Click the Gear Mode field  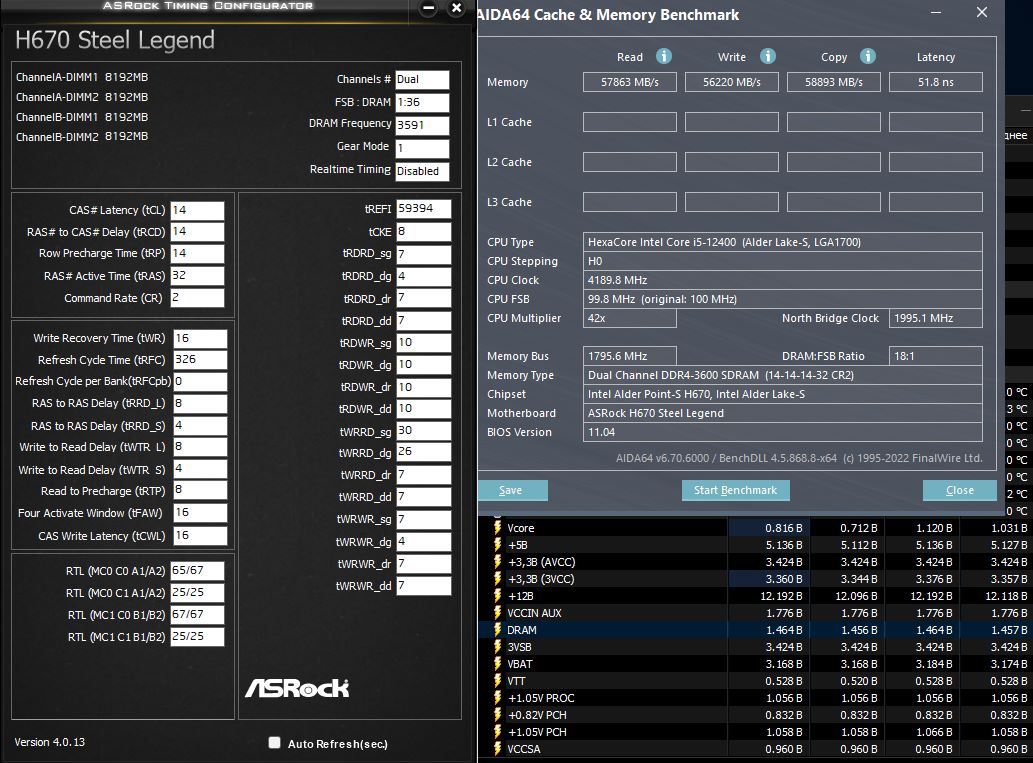point(422,148)
